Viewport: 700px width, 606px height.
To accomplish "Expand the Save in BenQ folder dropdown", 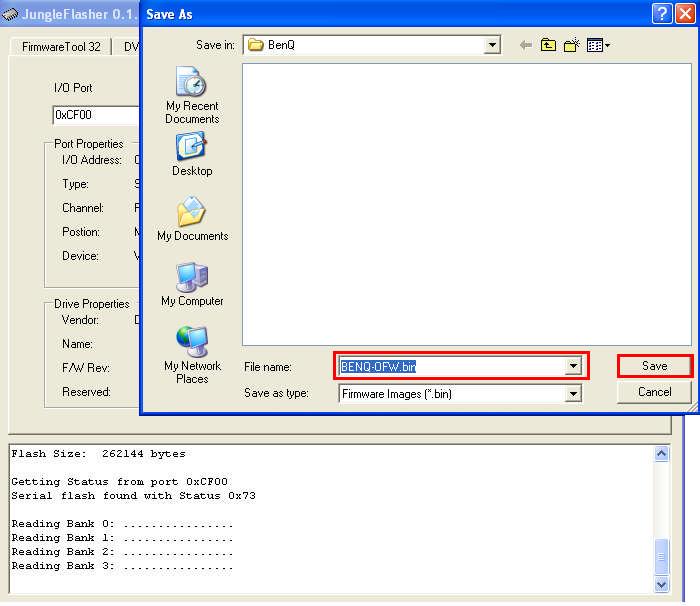I will pos(492,45).
